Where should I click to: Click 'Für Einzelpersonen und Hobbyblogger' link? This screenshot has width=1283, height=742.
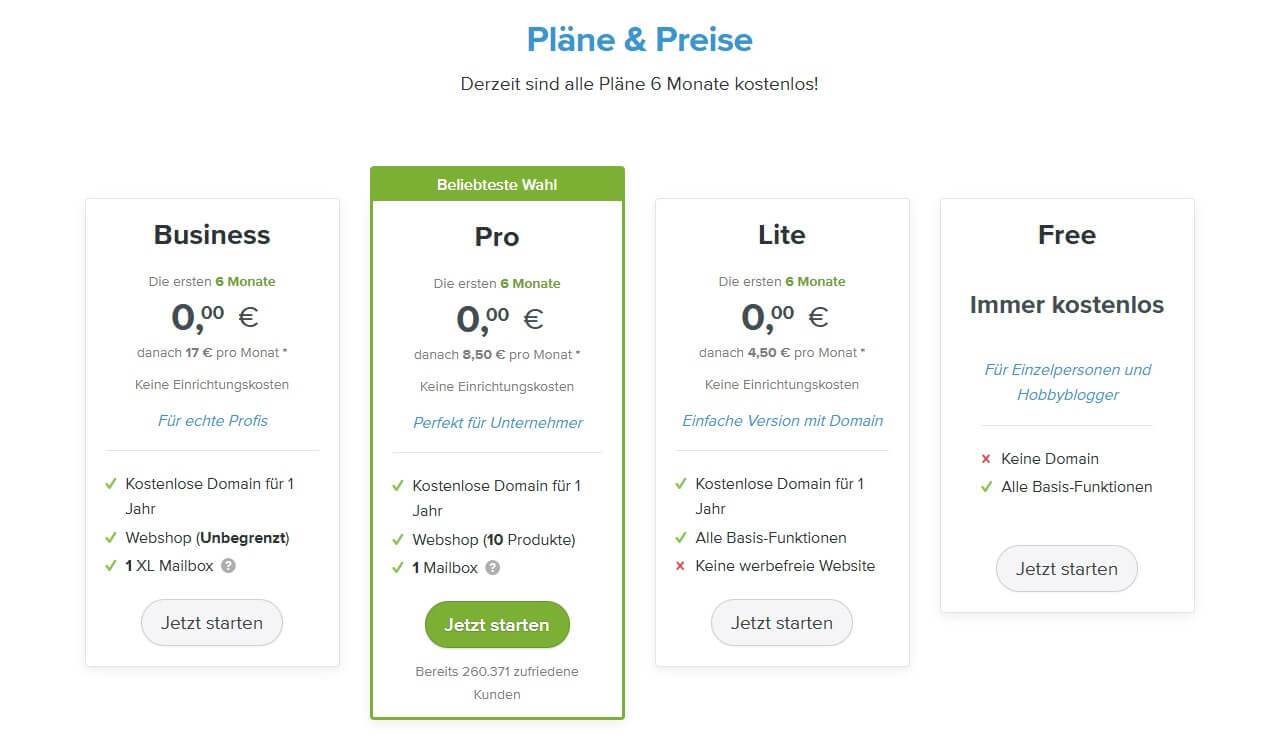click(x=1067, y=382)
